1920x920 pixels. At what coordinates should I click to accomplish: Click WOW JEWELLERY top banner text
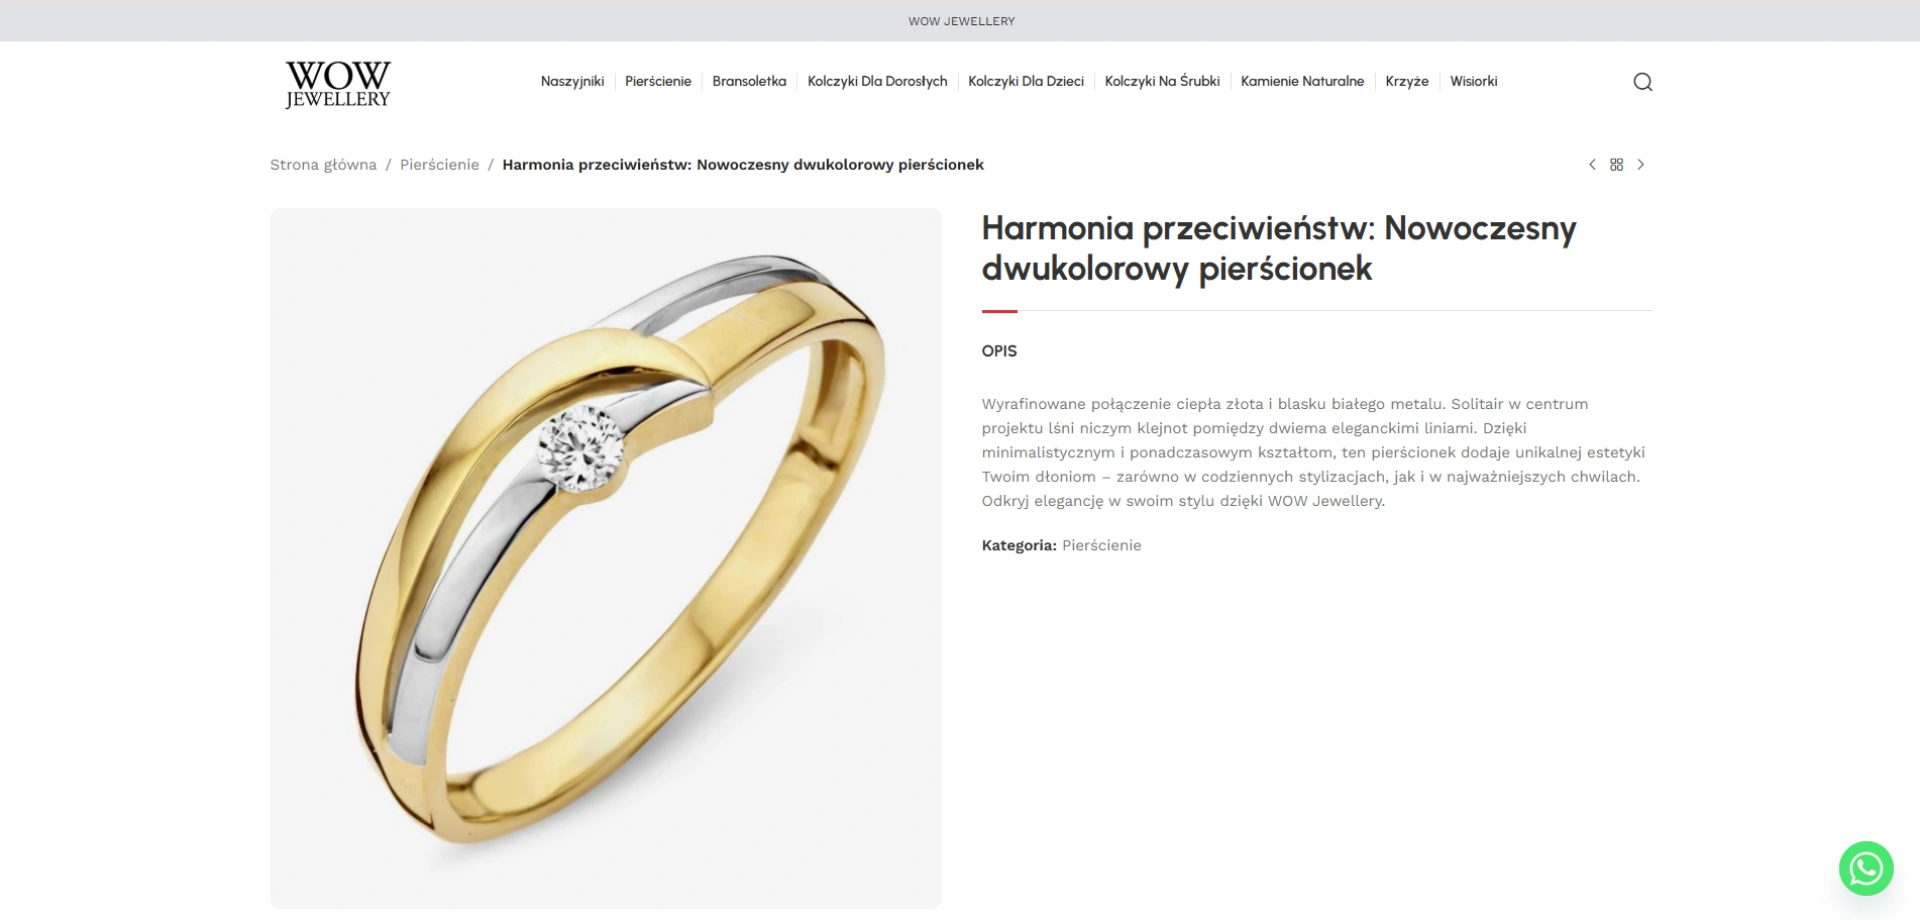point(961,21)
